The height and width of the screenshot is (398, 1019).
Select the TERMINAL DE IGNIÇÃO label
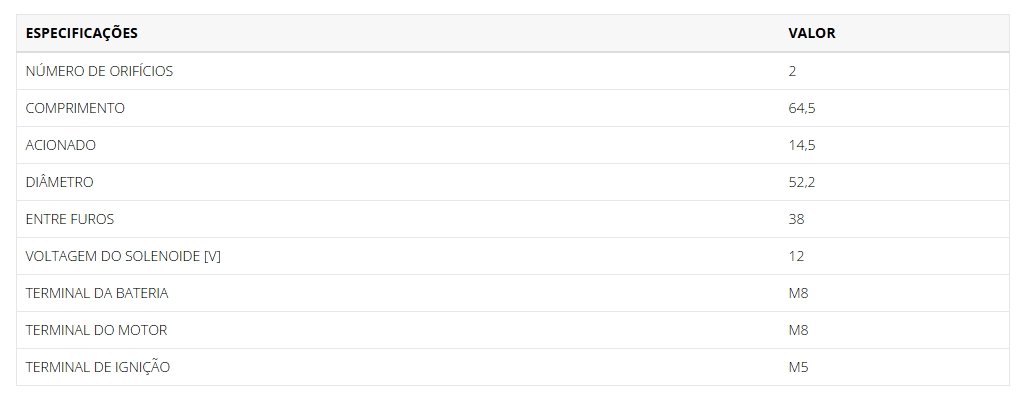coord(98,367)
